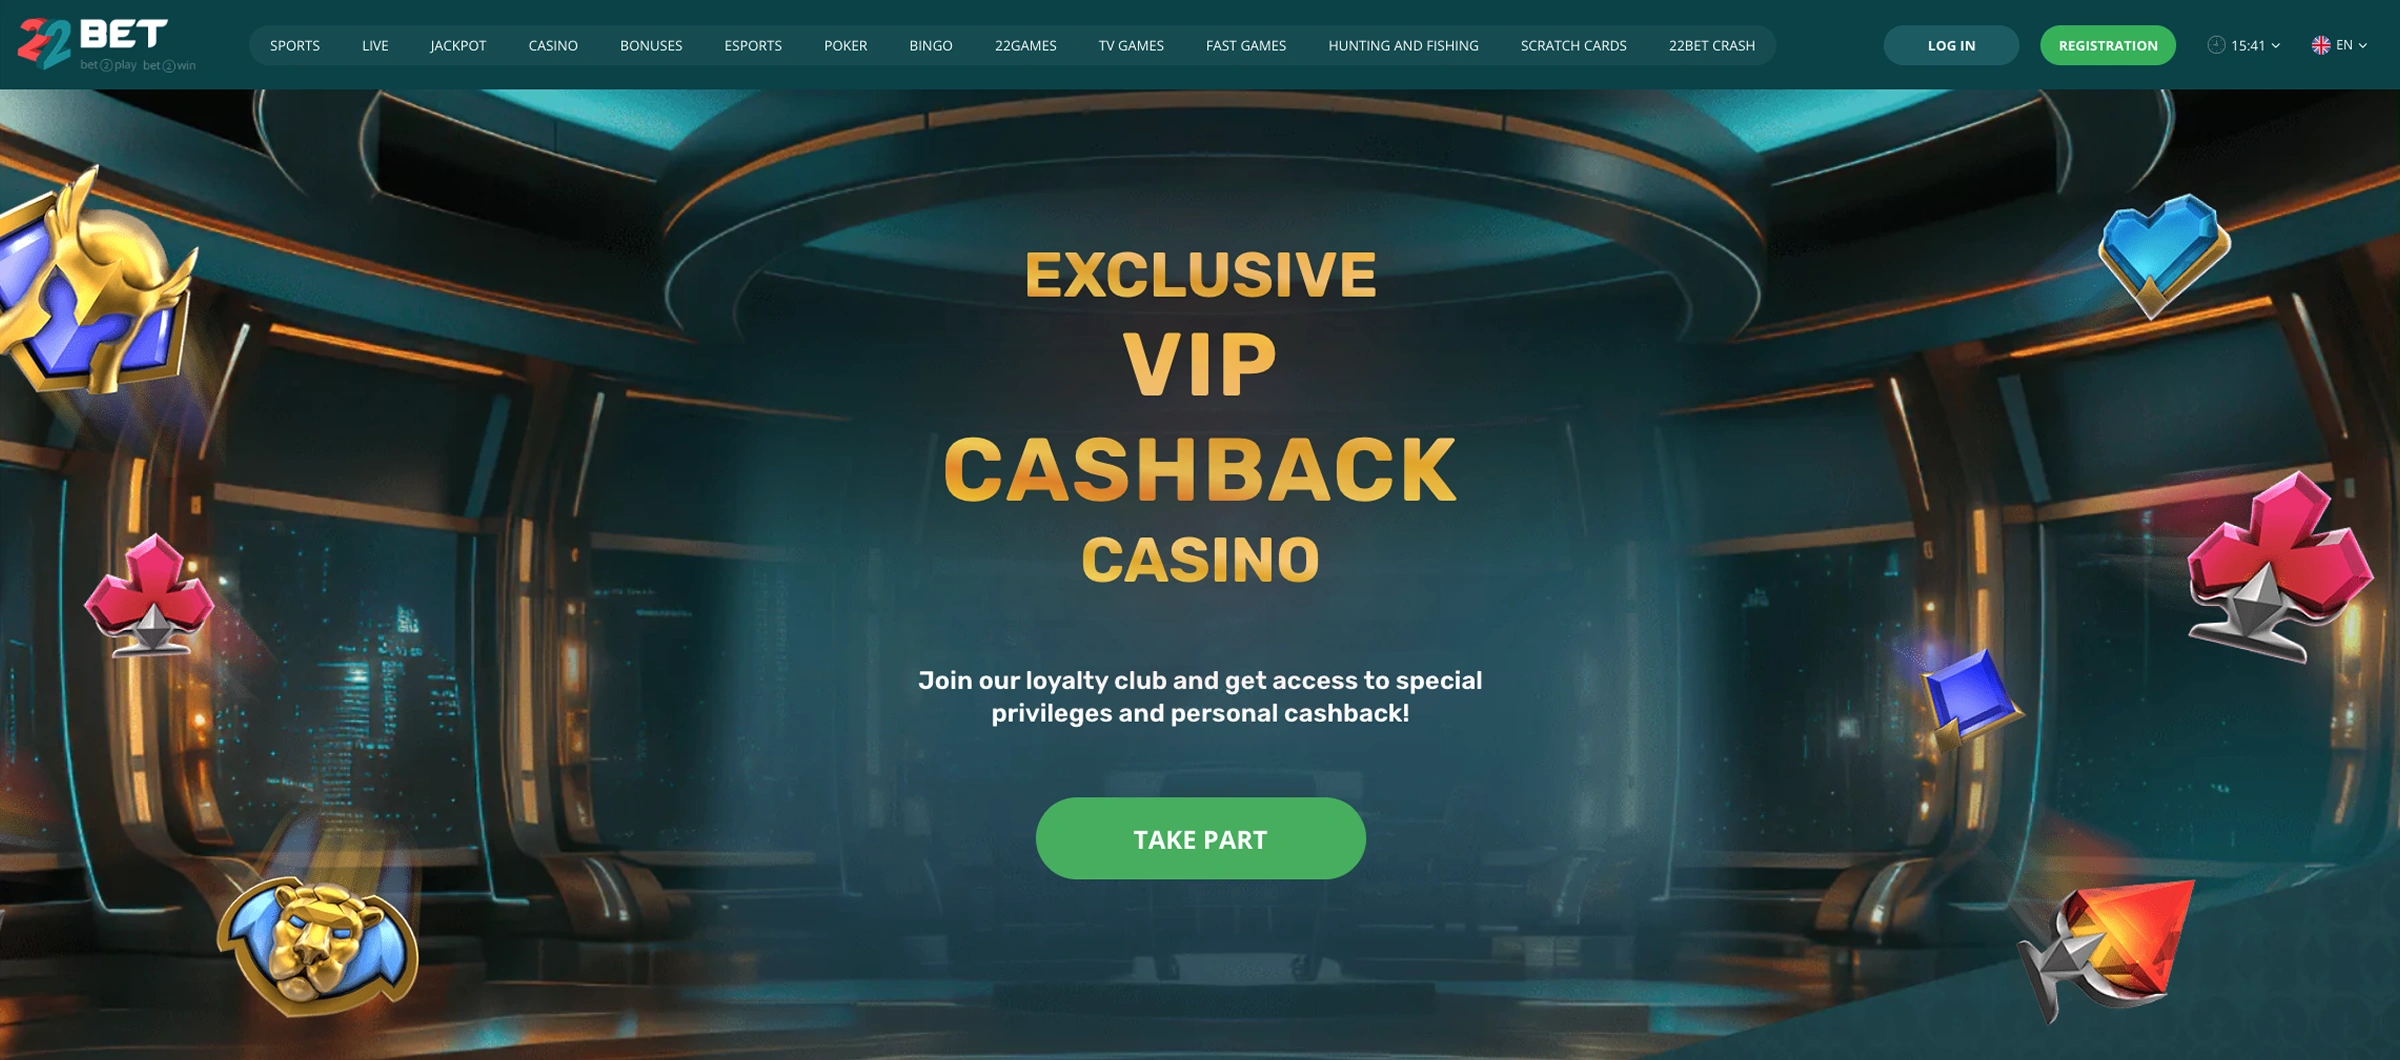Select Esports in the navigation bar

(x=753, y=45)
